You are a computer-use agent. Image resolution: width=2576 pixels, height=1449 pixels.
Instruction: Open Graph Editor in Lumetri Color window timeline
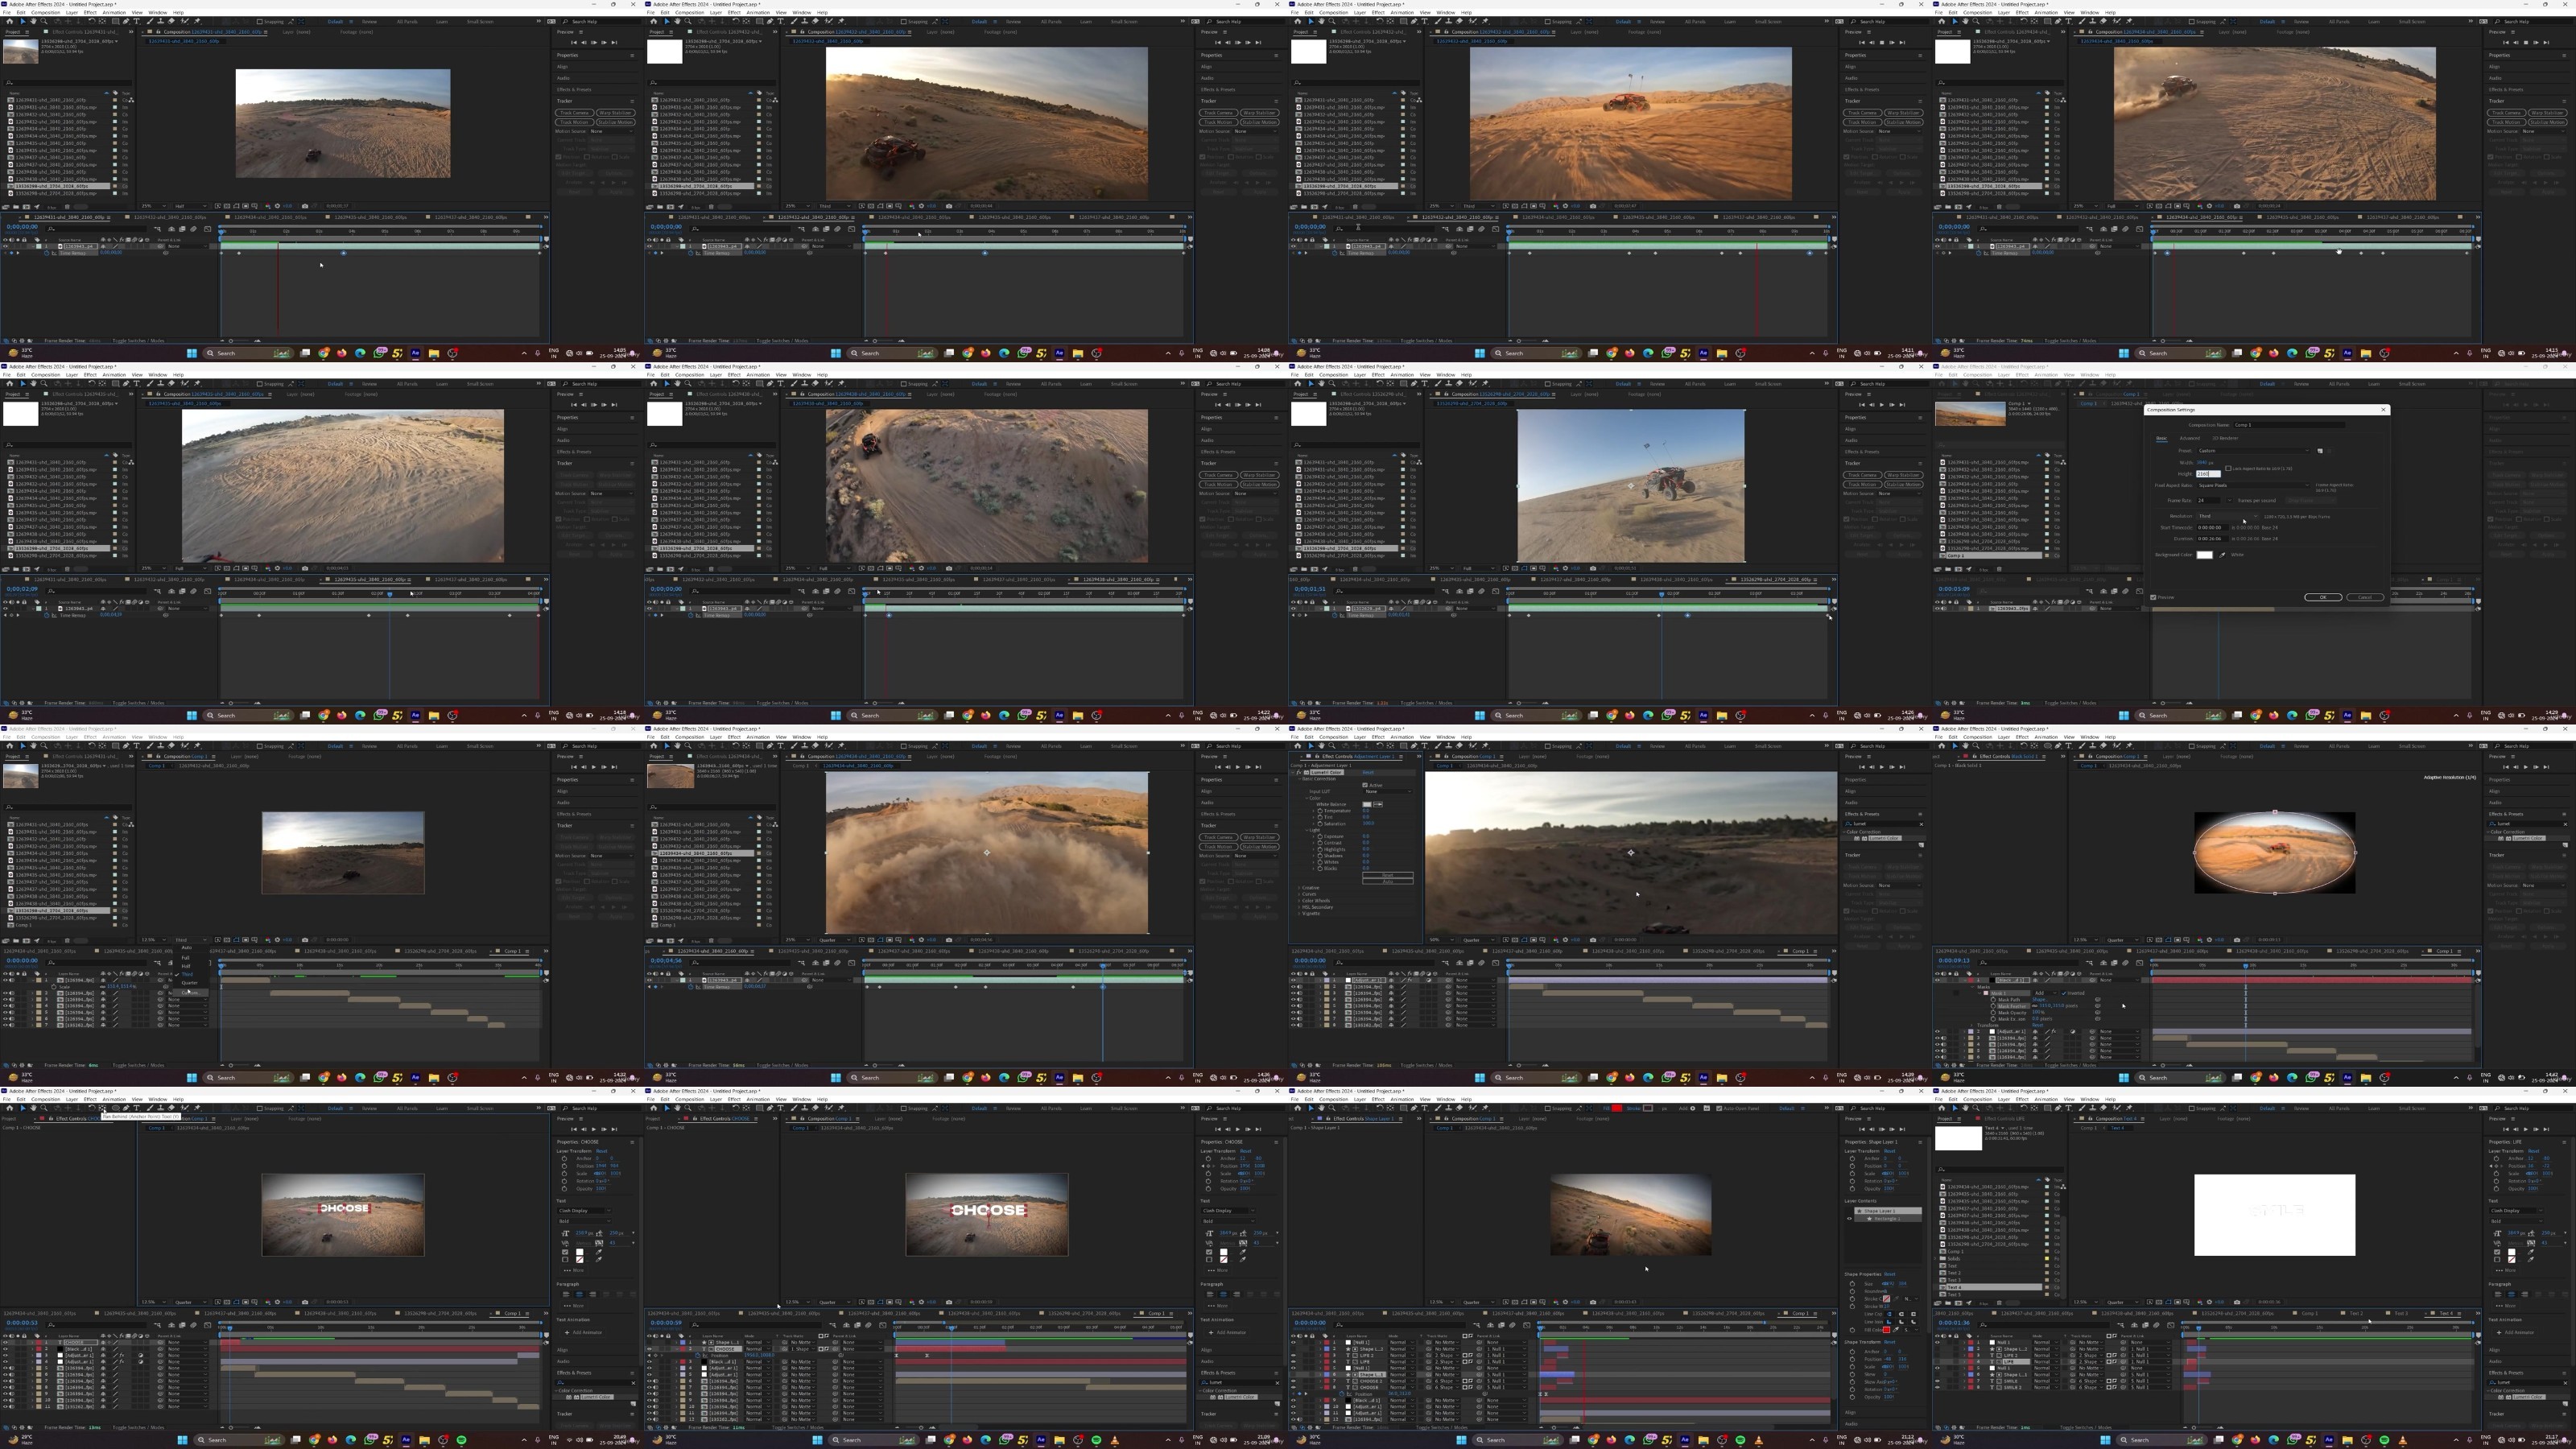[1496, 963]
